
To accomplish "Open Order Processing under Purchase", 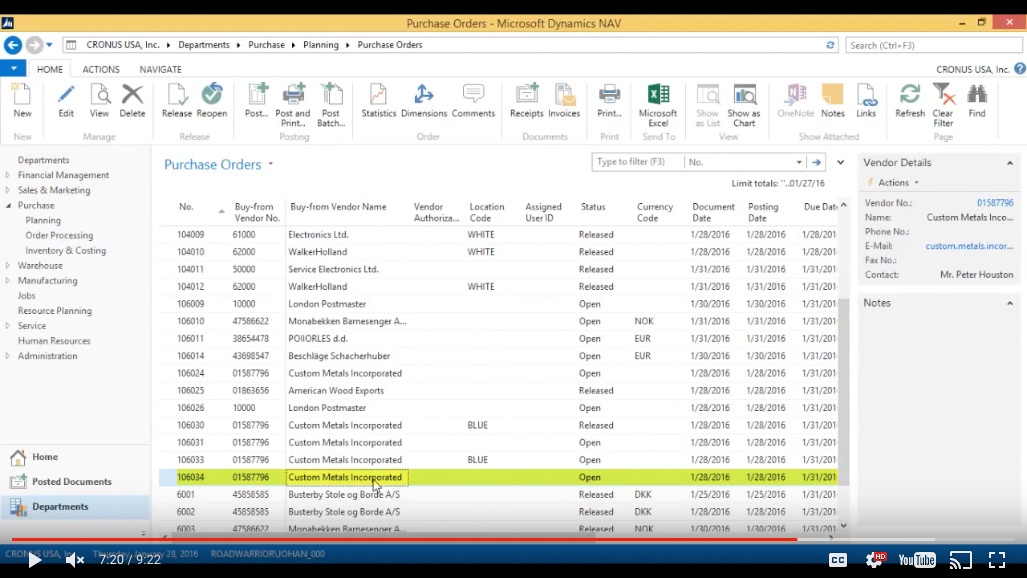I will [59, 235].
